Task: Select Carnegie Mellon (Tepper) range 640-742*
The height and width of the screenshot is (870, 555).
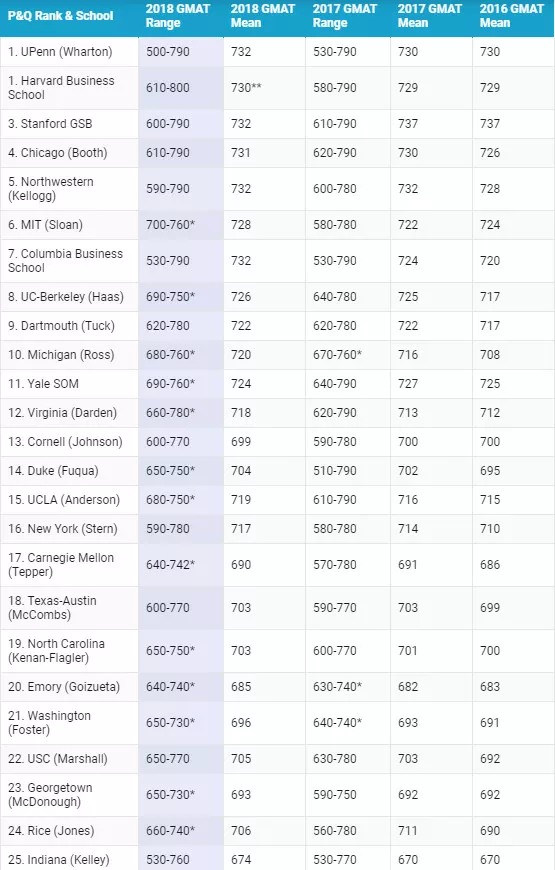Action: pos(170,564)
